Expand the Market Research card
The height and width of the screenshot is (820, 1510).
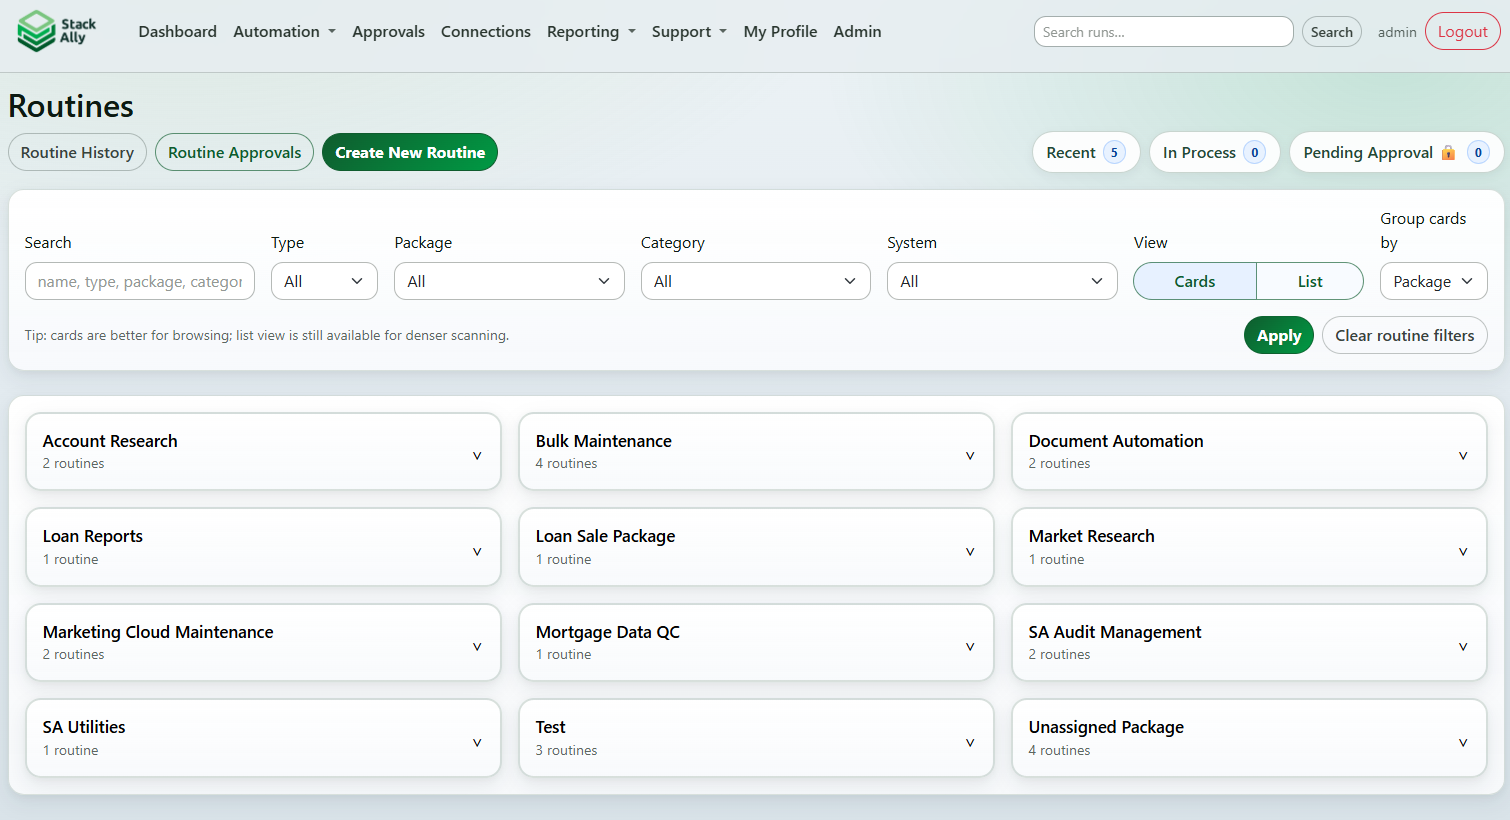point(1249,547)
